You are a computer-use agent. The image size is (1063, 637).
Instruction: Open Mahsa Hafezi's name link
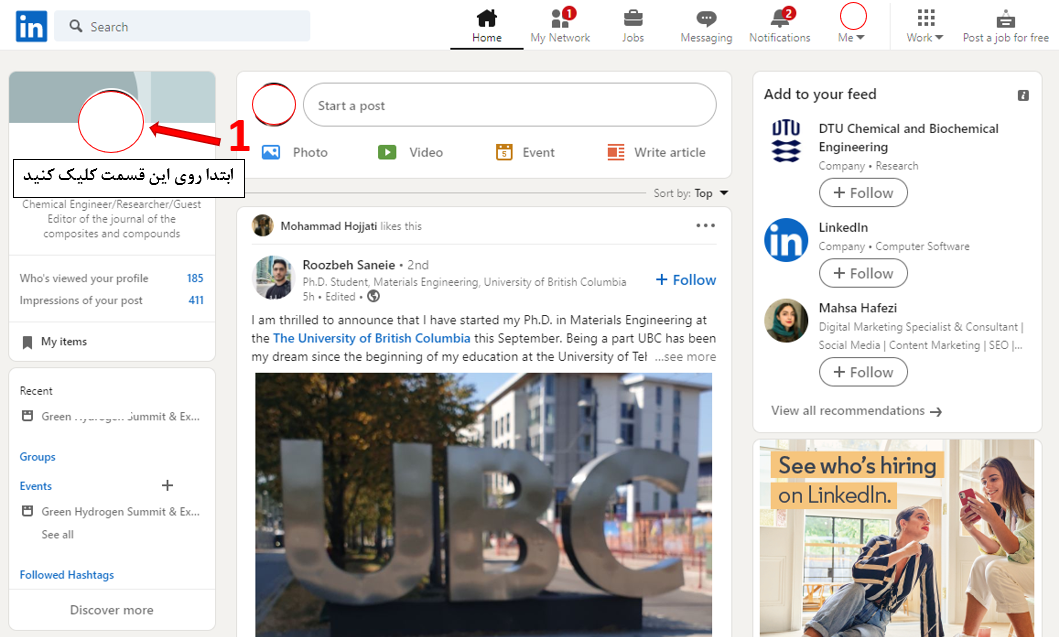tap(858, 308)
